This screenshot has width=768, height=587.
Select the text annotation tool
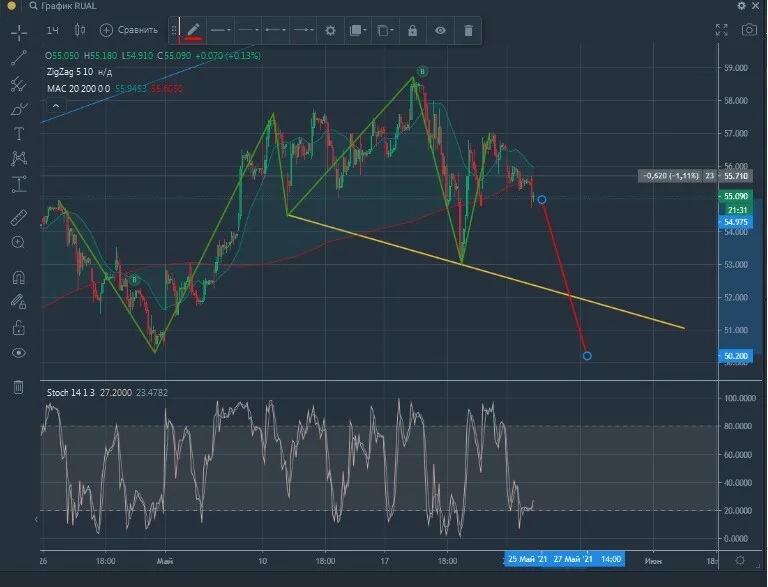click(19, 133)
